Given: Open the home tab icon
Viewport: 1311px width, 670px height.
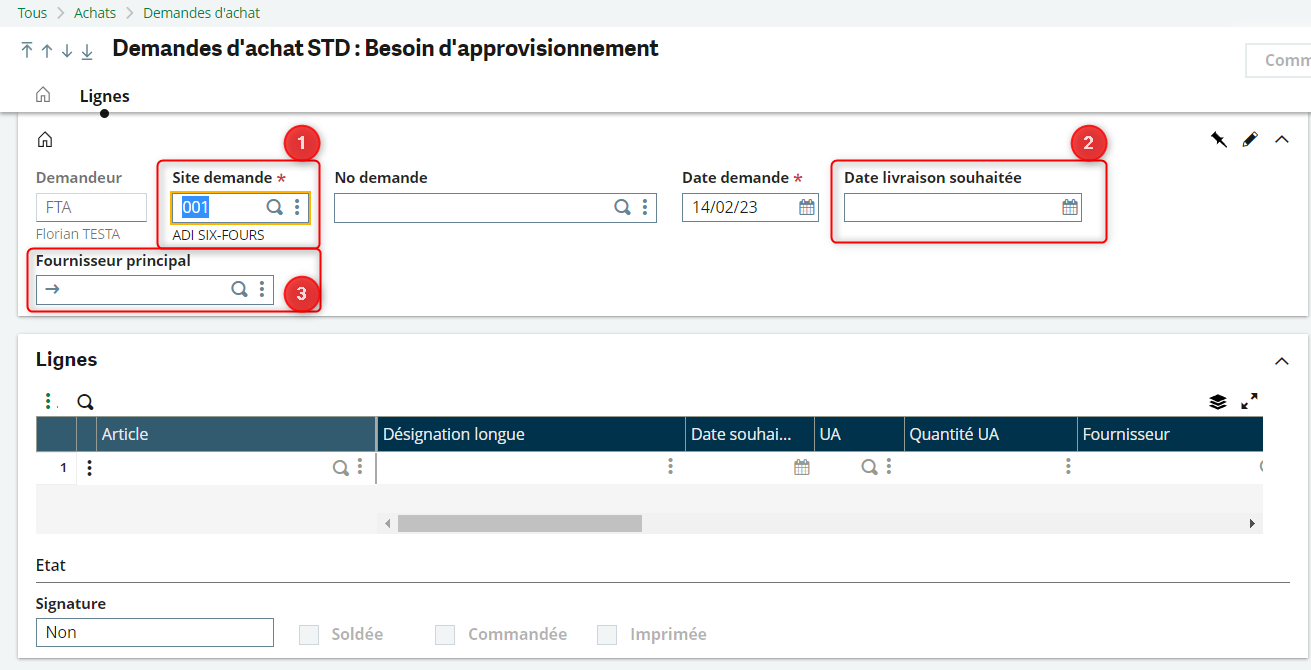Looking at the screenshot, I should pyautogui.click(x=43, y=95).
